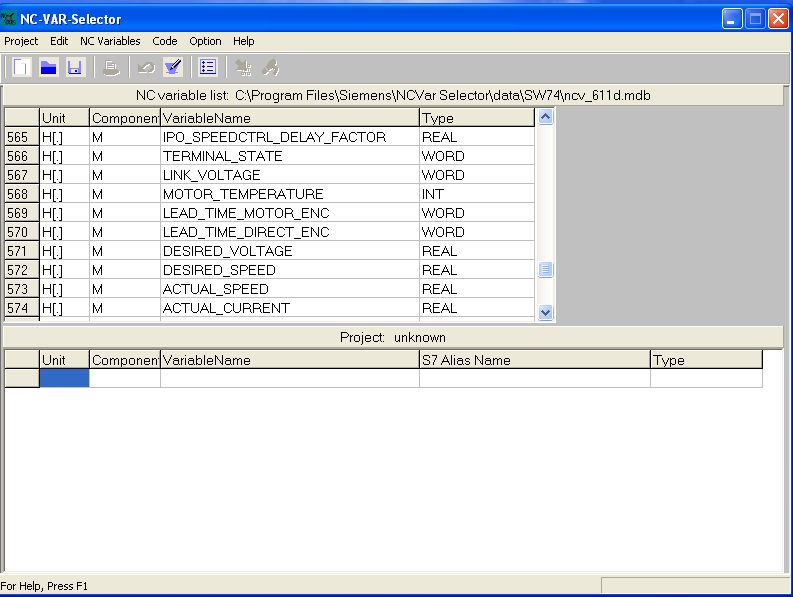The height and width of the screenshot is (597, 793).
Task: Open the Project menu
Action: (21, 41)
